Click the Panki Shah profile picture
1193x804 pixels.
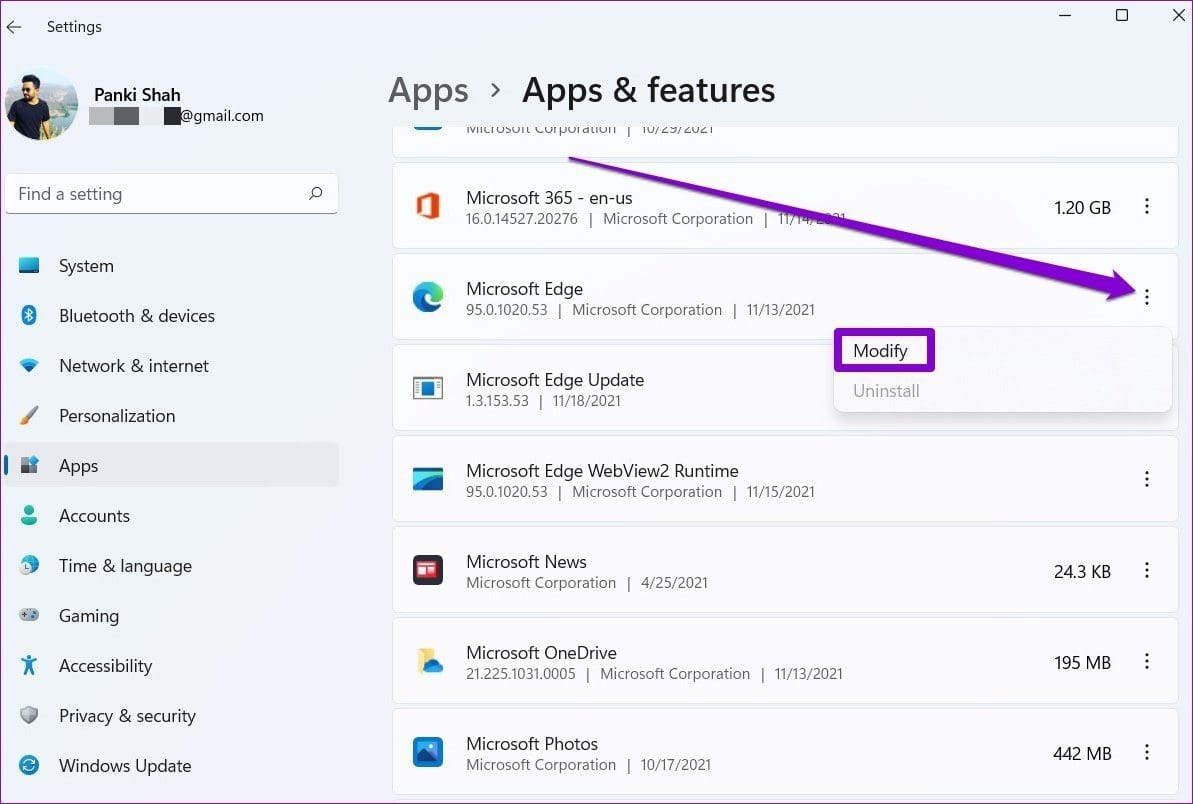(41, 104)
